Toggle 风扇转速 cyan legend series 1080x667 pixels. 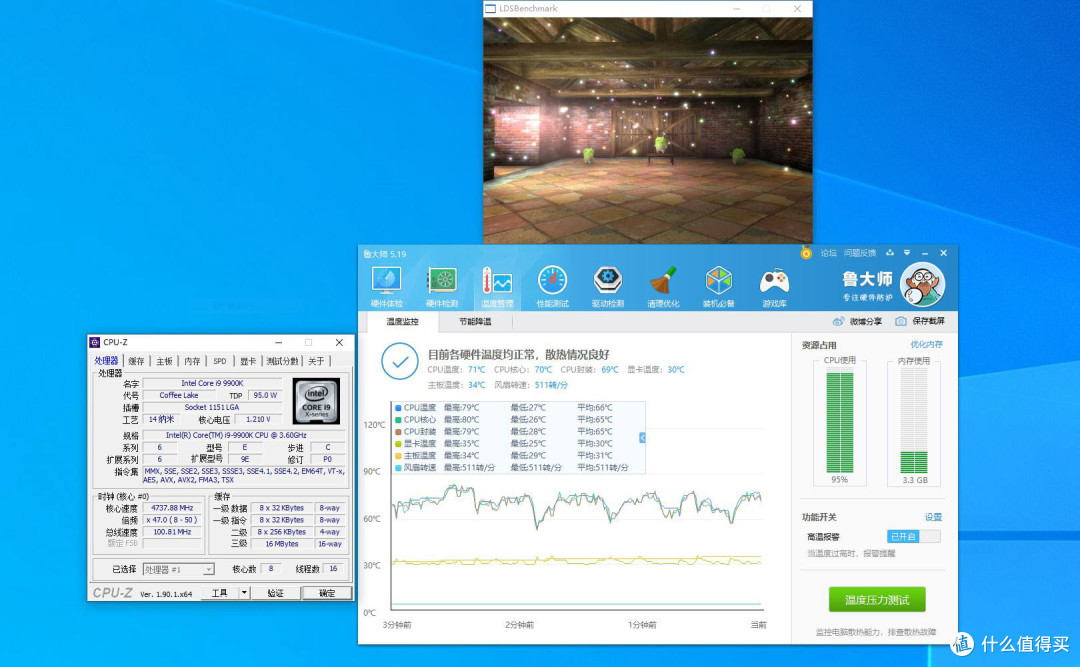point(398,467)
